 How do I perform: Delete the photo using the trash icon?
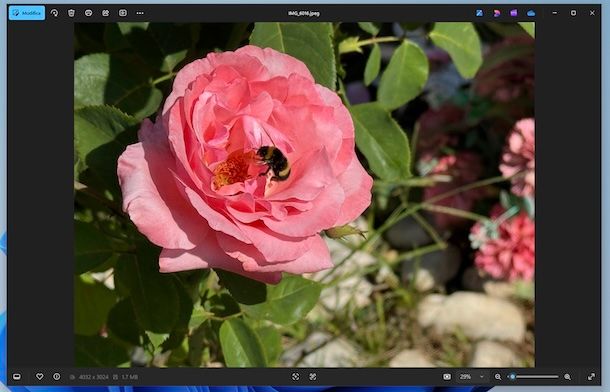[x=71, y=13]
